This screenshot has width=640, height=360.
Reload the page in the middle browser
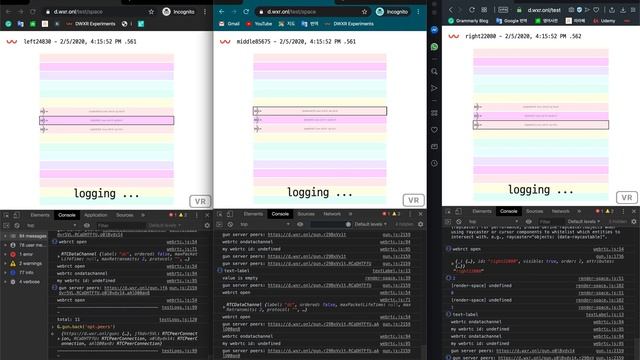click(246, 12)
